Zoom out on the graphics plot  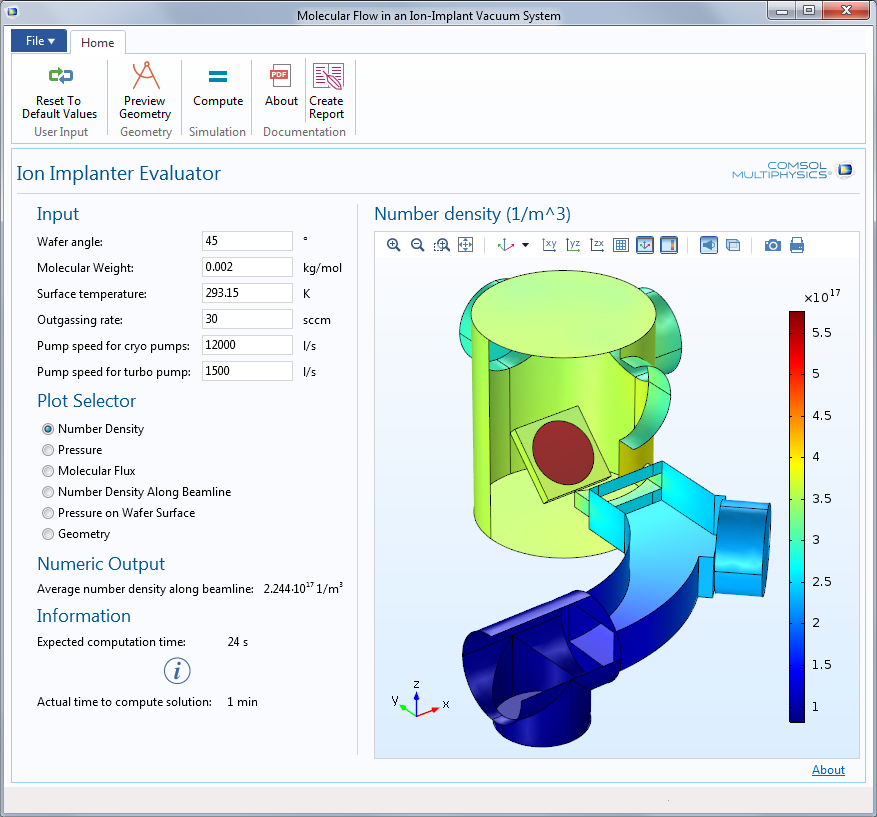click(417, 245)
